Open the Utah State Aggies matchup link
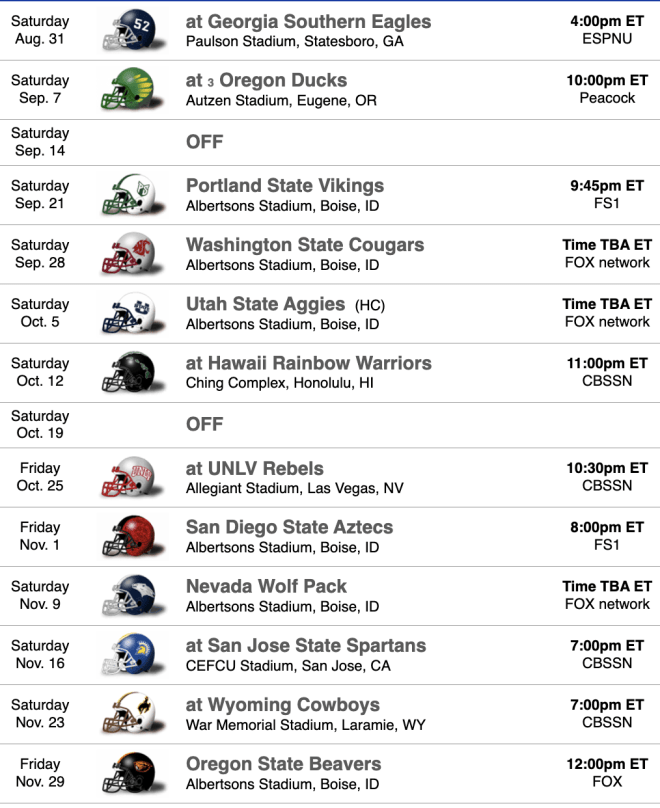660x808 pixels. click(265, 304)
